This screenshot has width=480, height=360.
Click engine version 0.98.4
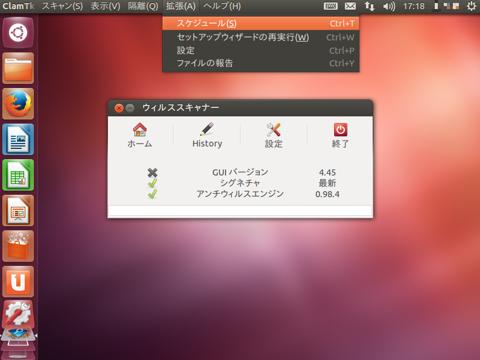click(x=327, y=194)
